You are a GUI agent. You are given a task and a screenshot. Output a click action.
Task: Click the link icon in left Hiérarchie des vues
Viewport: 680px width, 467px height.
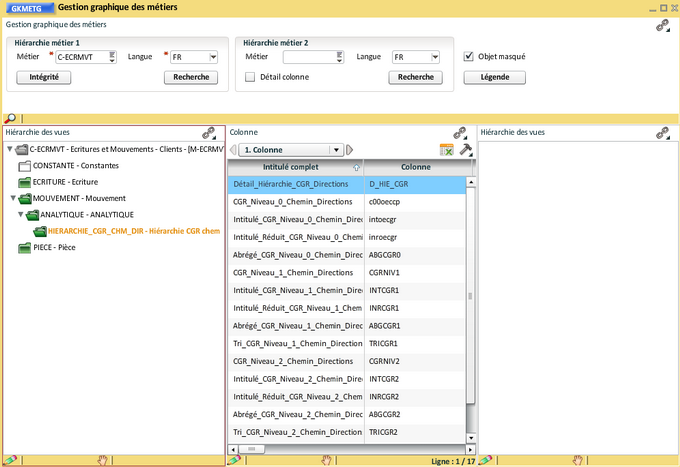point(209,132)
